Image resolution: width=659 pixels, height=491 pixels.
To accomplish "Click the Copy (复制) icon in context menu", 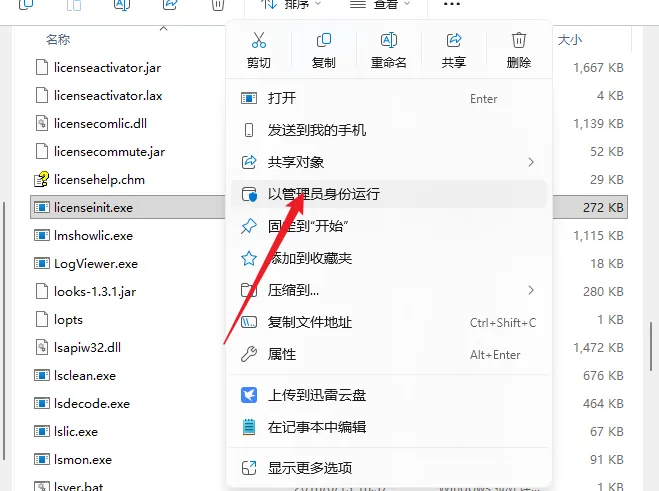I will 324,40.
